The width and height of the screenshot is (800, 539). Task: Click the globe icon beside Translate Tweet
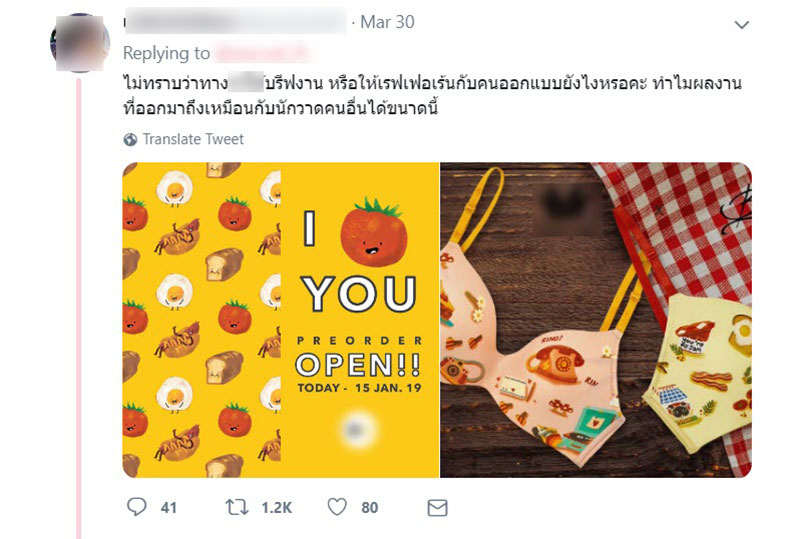pos(130,139)
